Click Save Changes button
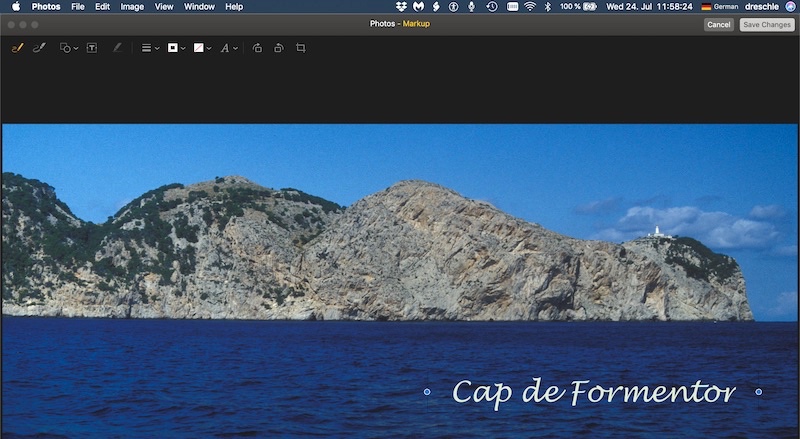Viewport: 800px width, 439px height. click(x=767, y=24)
